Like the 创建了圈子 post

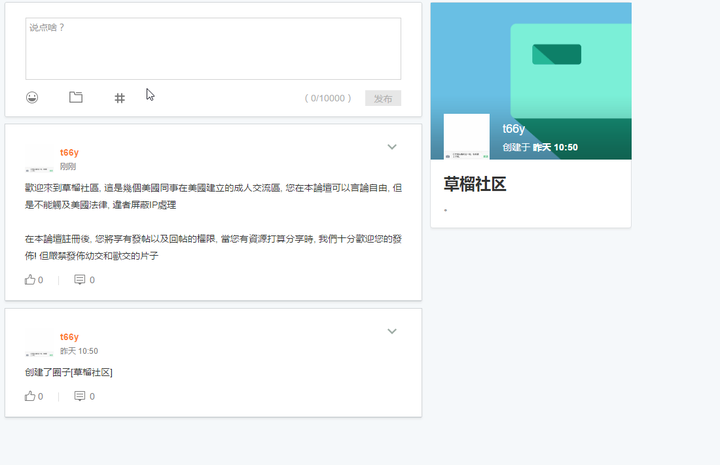[x=34, y=396]
